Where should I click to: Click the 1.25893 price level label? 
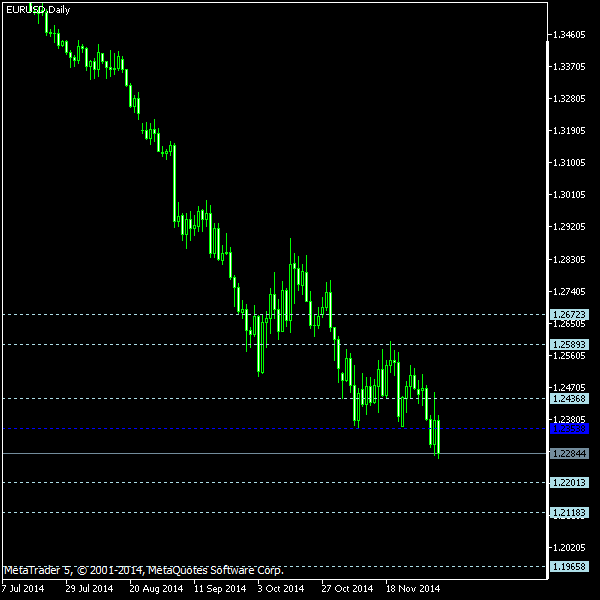click(x=569, y=344)
